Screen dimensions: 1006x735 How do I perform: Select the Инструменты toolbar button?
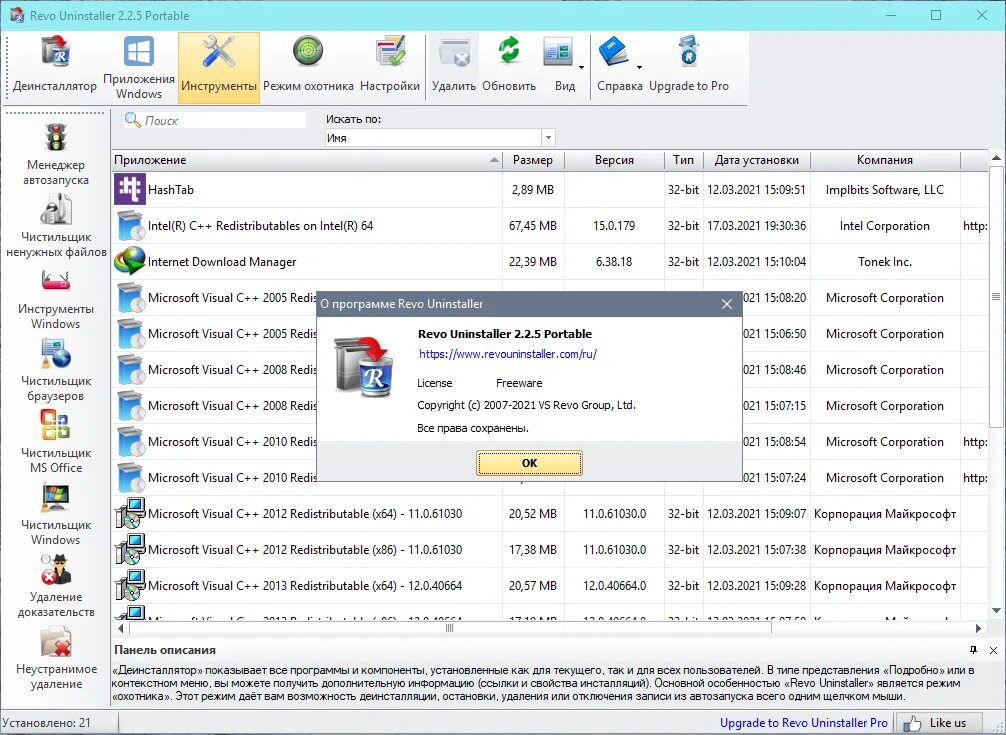point(219,67)
